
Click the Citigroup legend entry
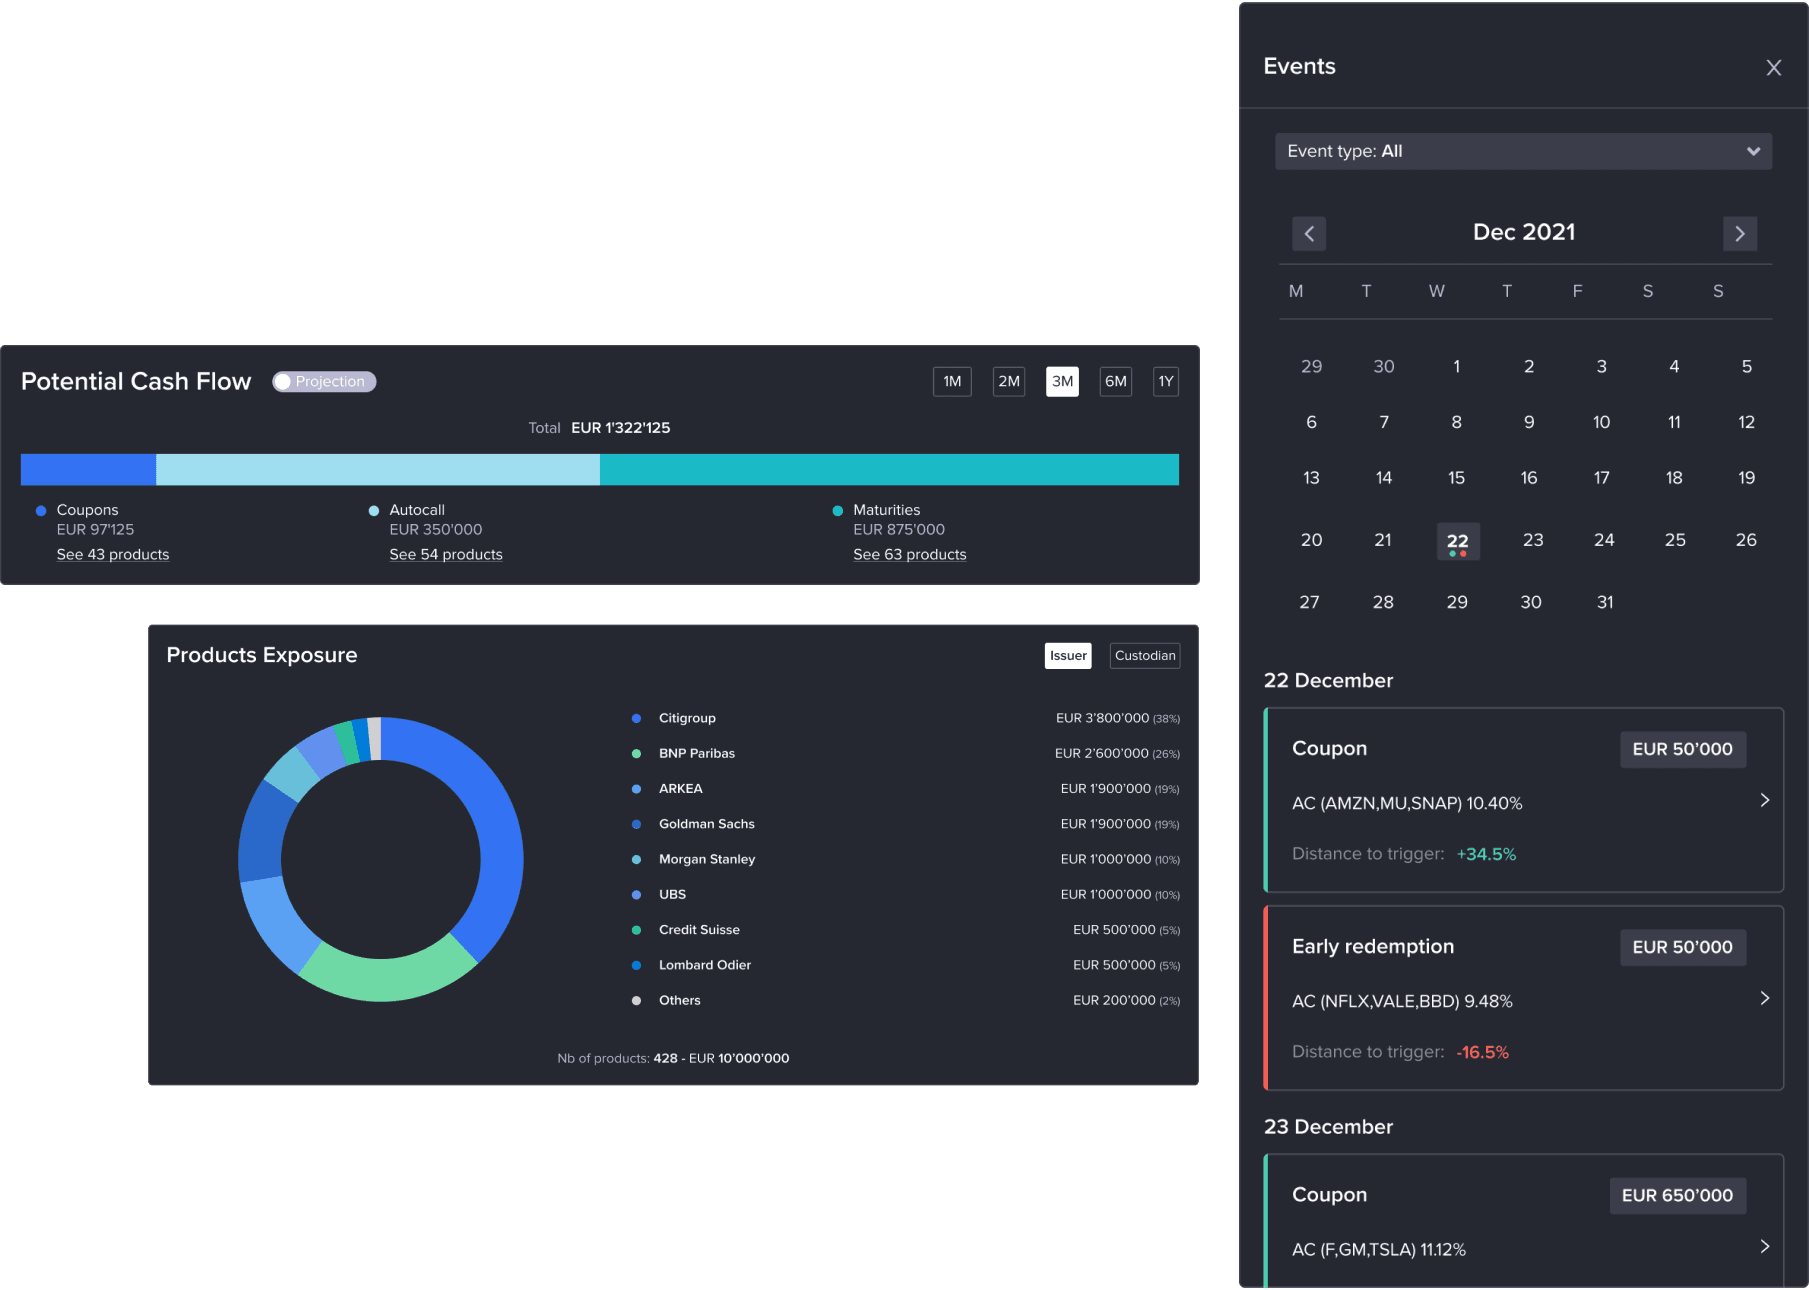pos(687,718)
